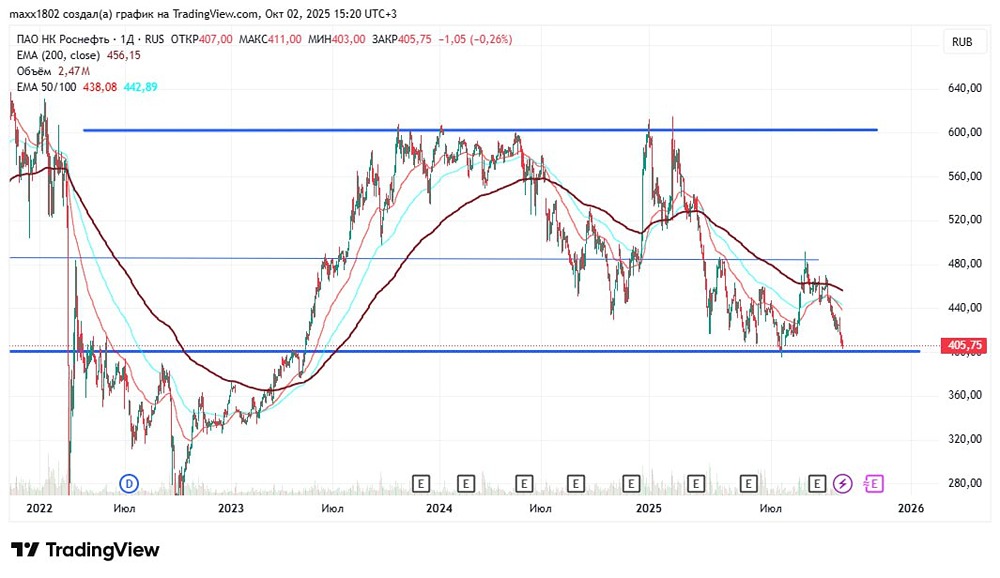This screenshot has height=578, width=1000.
Task: Click the EMA 200 value 456,15
Action: pyautogui.click(x=123, y=55)
